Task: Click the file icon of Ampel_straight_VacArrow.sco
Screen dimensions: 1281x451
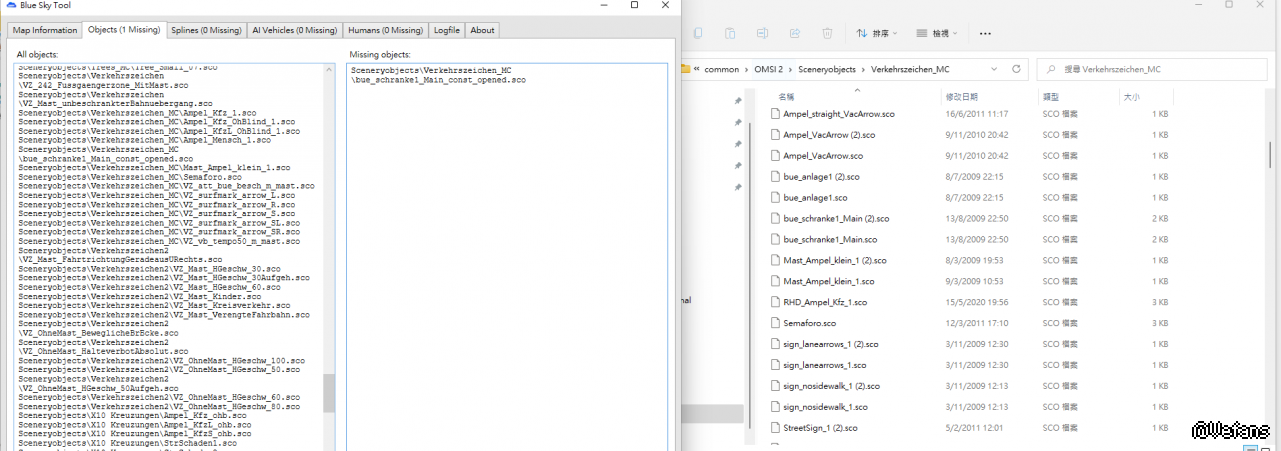Action: pyautogui.click(x=775, y=114)
